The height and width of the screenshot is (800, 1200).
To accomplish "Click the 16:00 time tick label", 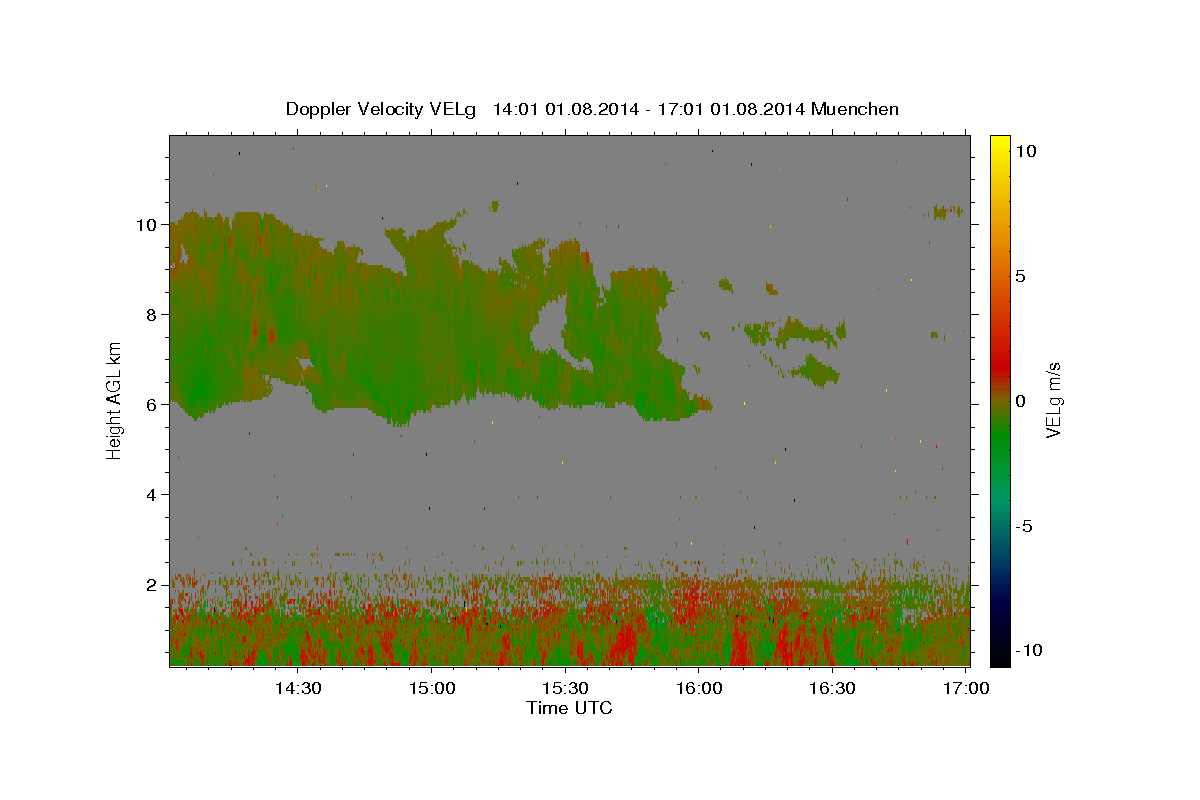I will [x=698, y=688].
